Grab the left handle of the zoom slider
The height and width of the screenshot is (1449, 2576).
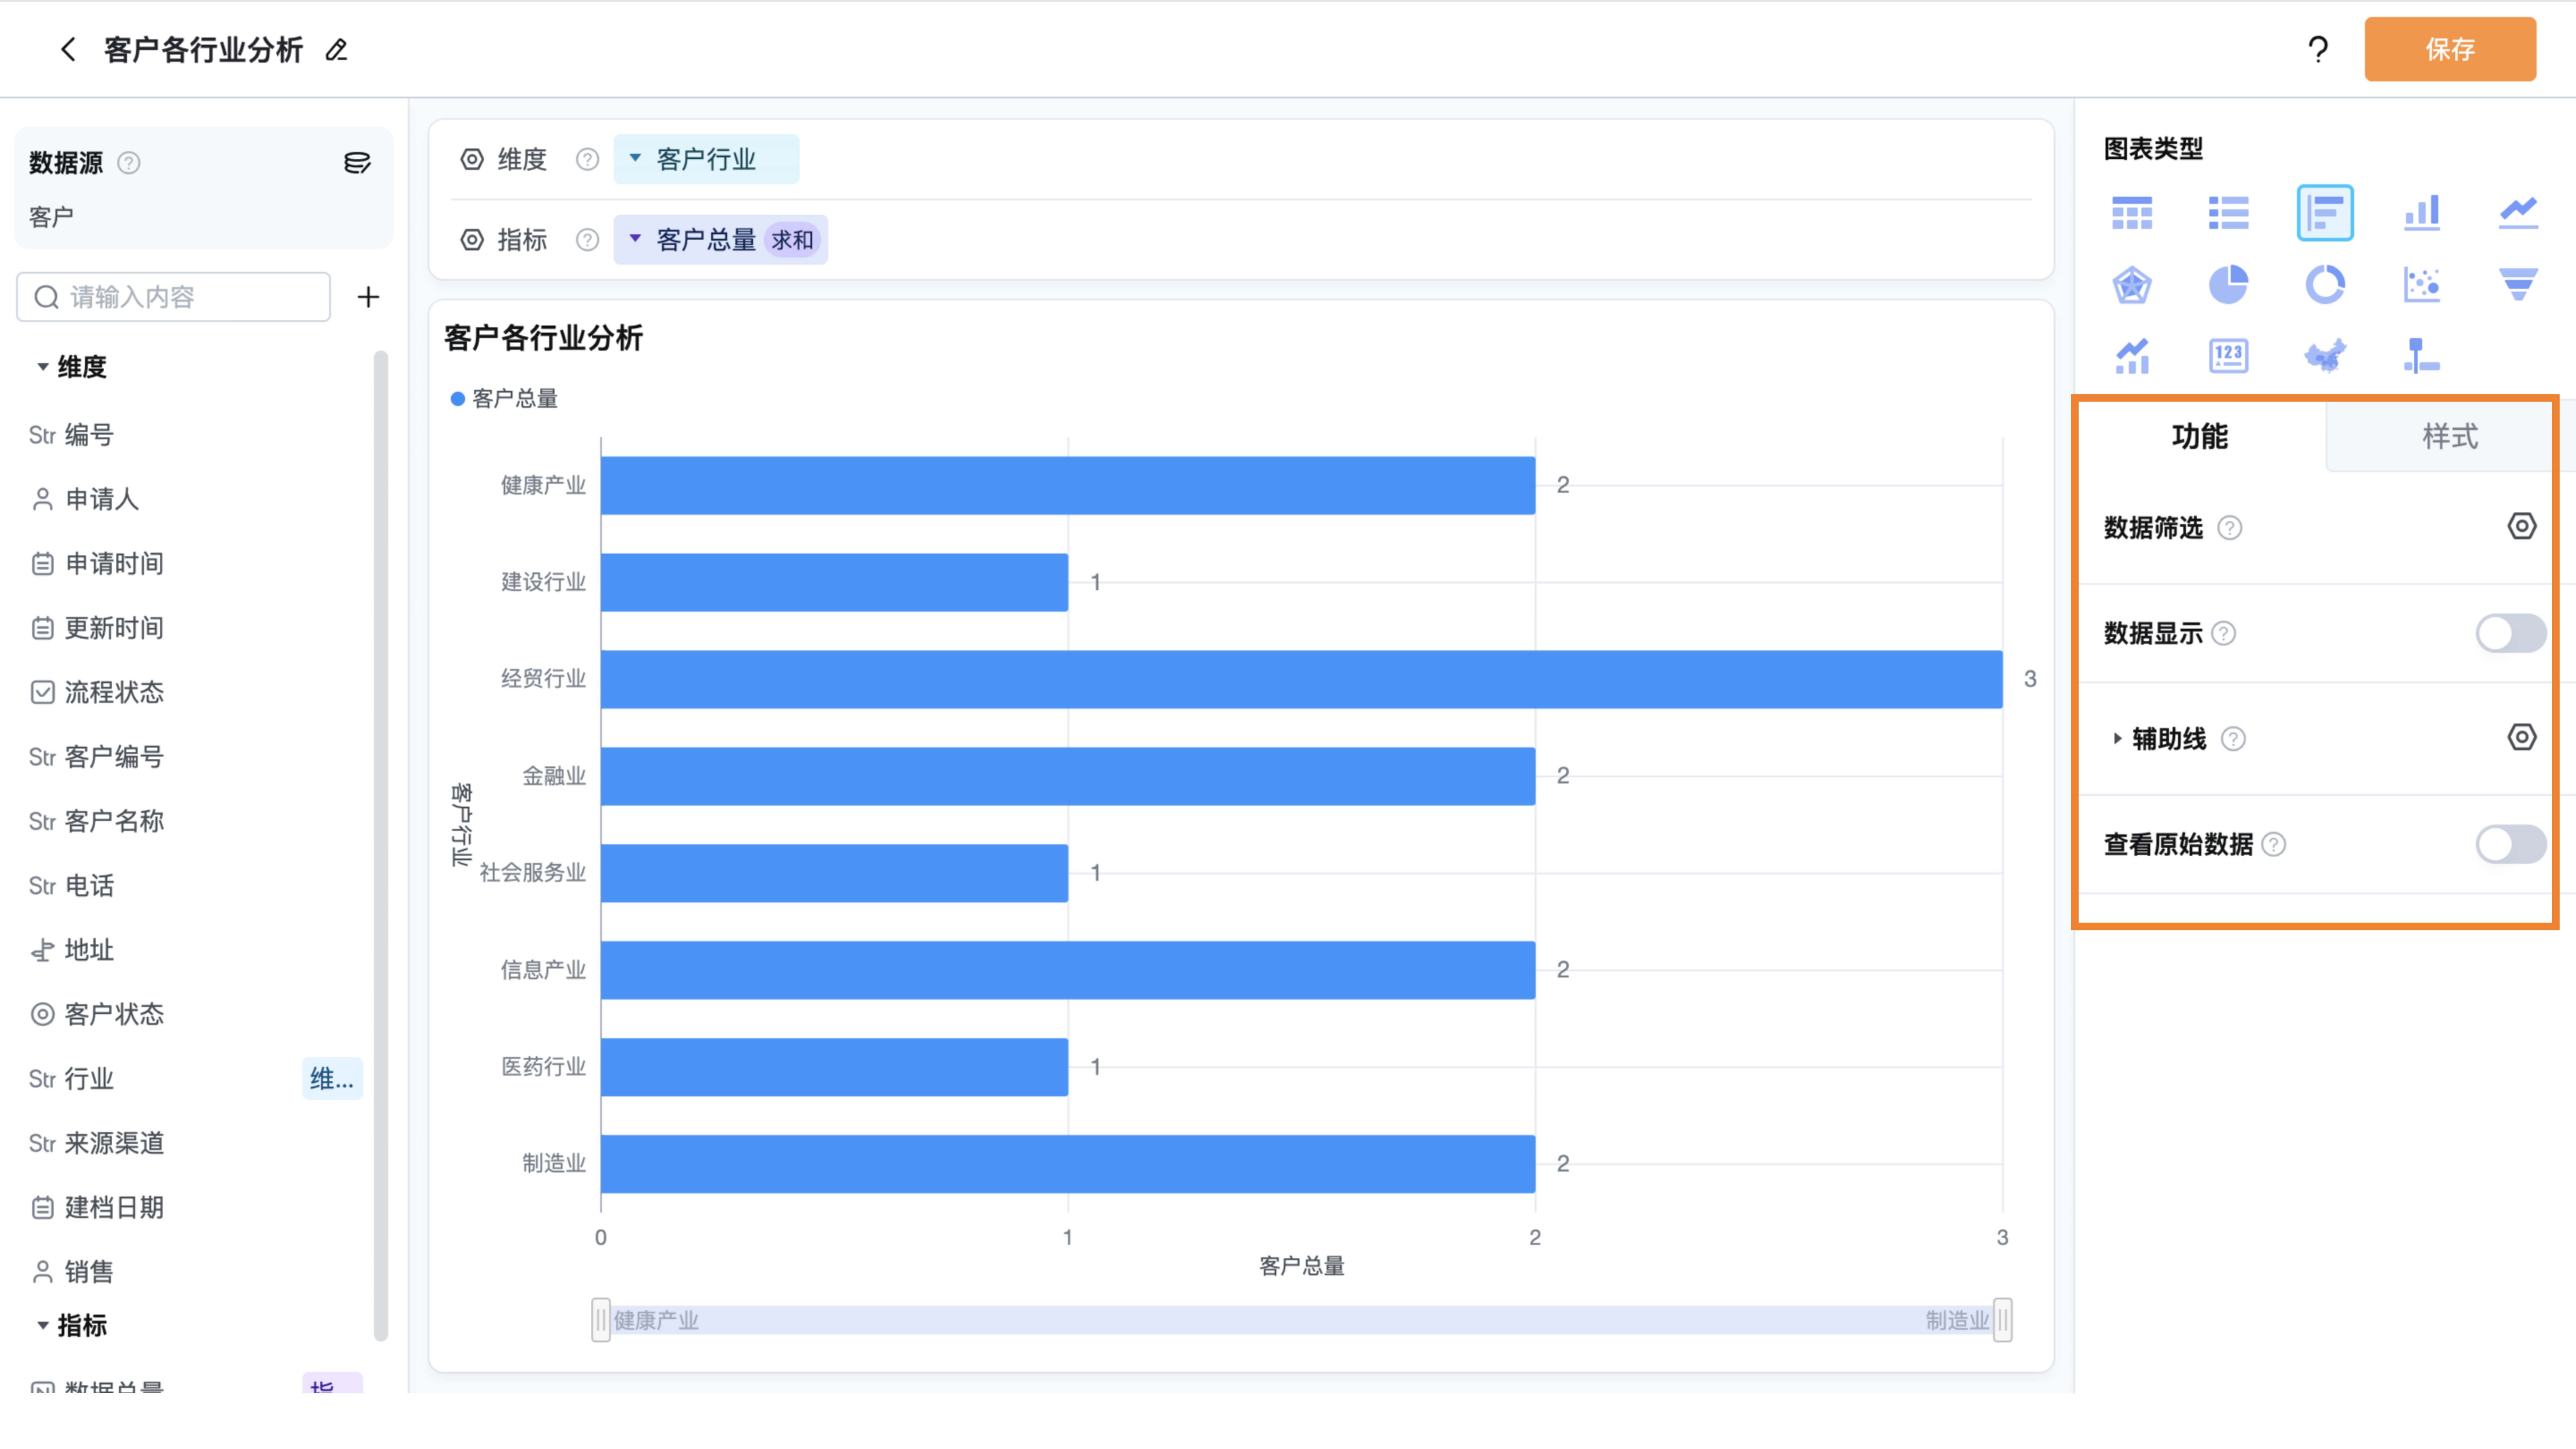click(601, 1320)
